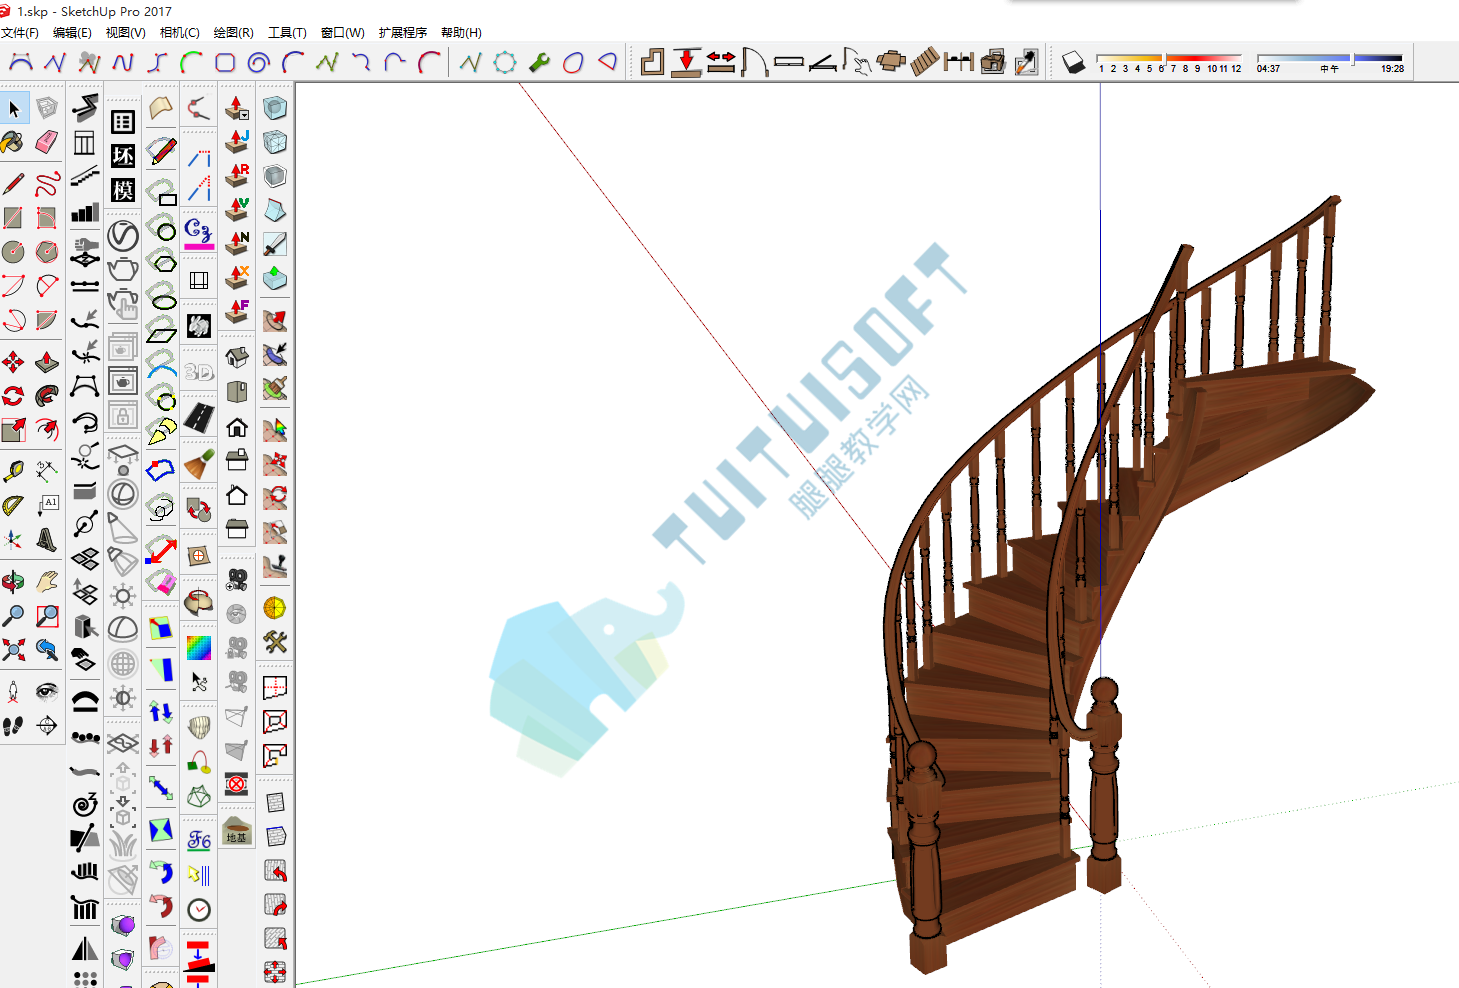Click the rainbow color grid icon
The height and width of the screenshot is (988, 1459).
(x=199, y=647)
